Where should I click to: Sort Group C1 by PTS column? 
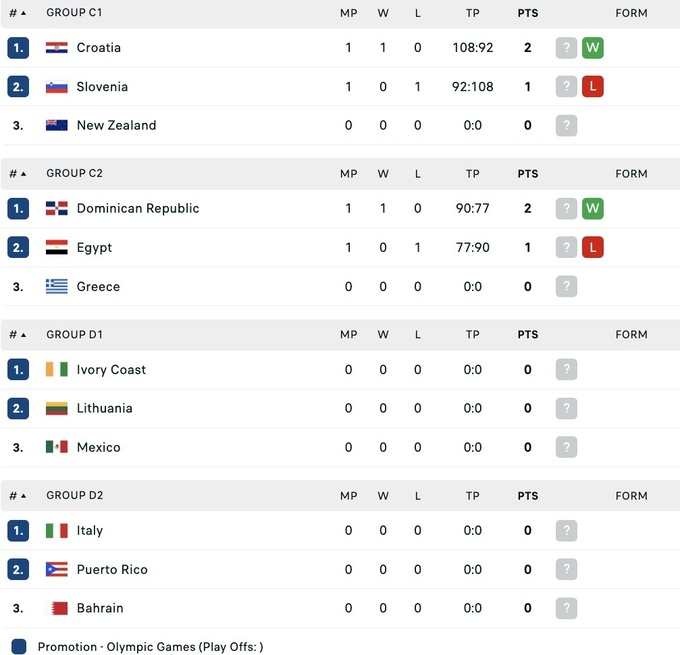(528, 13)
